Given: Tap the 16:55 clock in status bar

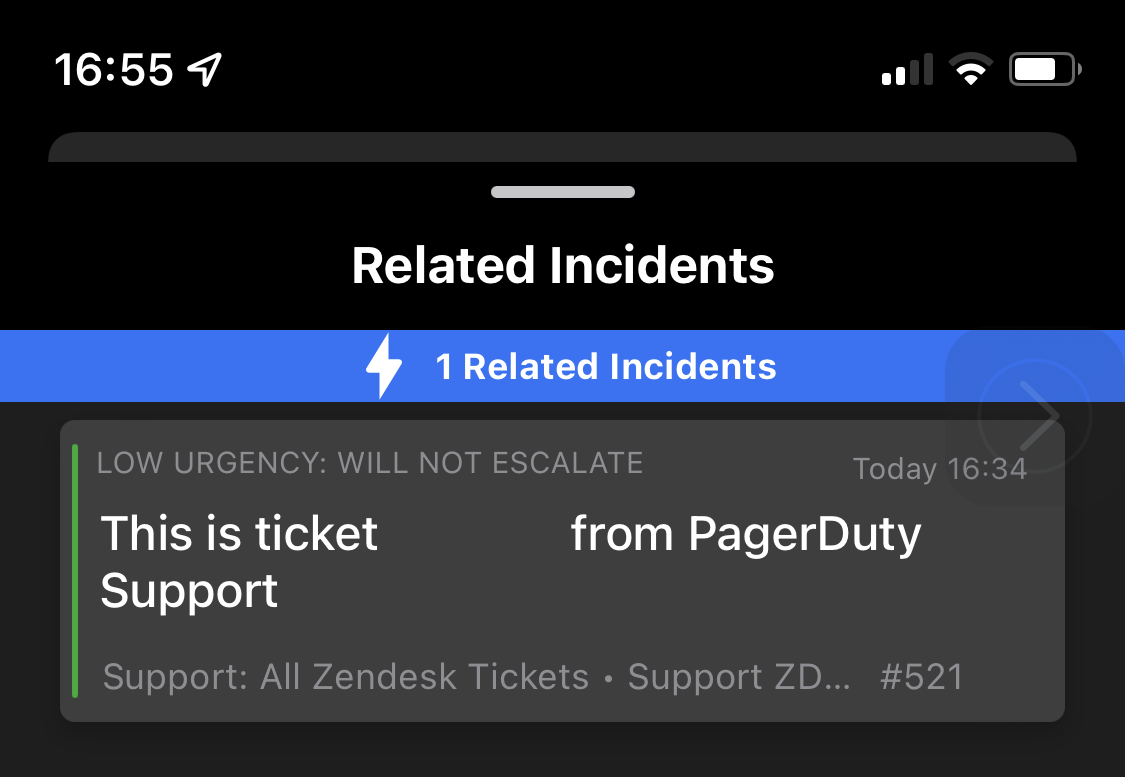Looking at the screenshot, I should pos(113,70).
